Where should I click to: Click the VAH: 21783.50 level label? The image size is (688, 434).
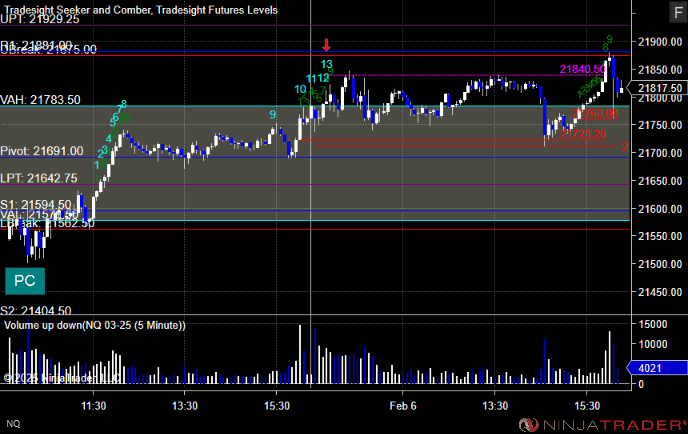coord(40,100)
